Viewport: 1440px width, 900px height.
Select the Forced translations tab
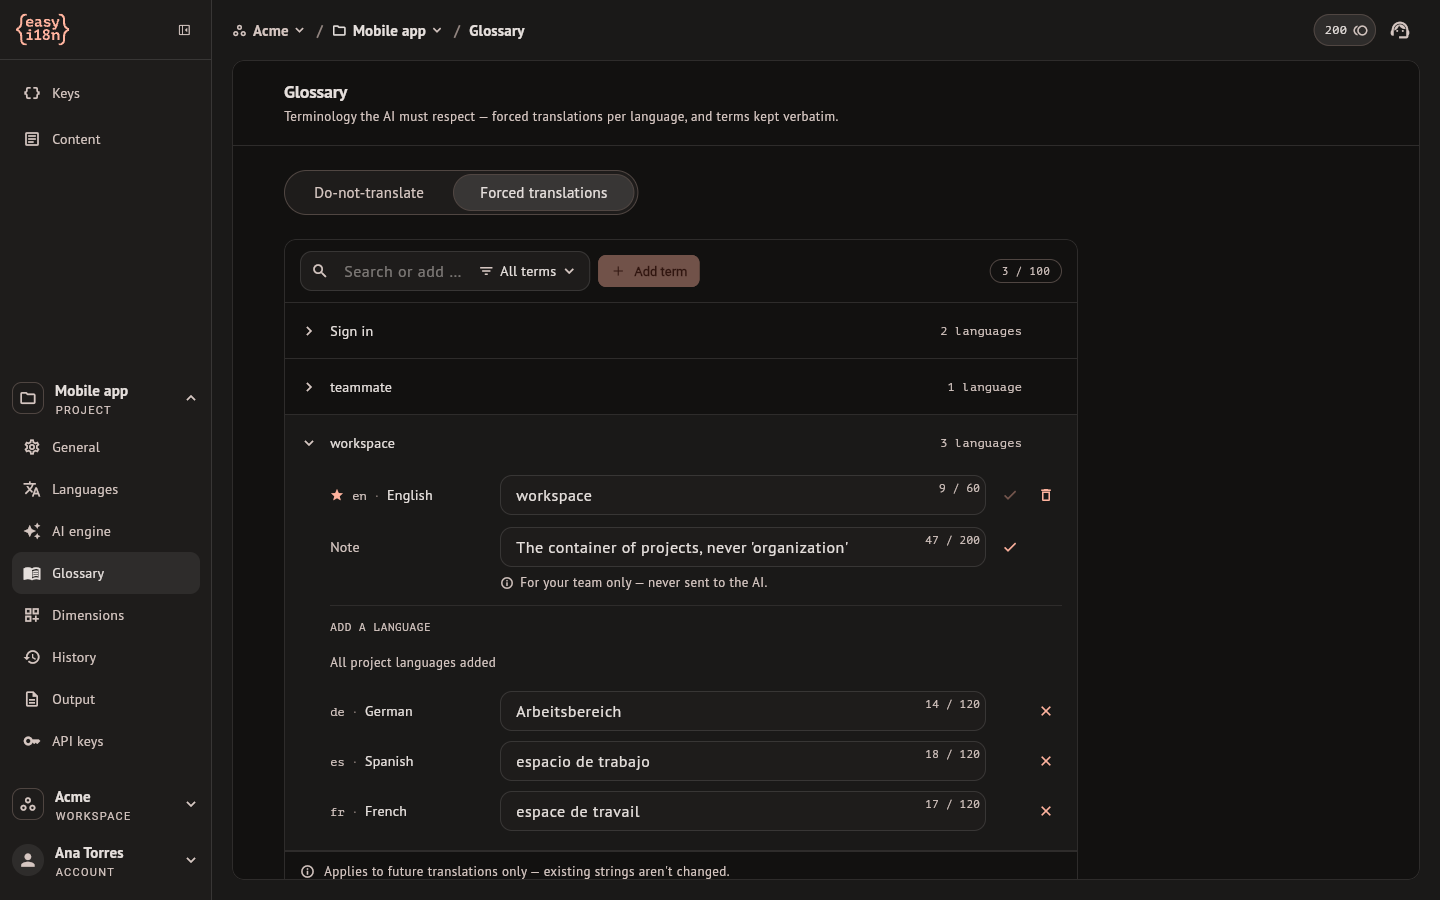[544, 193]
